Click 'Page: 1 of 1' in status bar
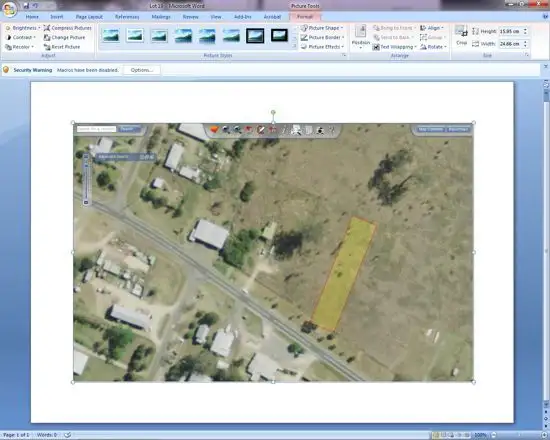This screenshot has width=550, height=440. tap(16, 435)
